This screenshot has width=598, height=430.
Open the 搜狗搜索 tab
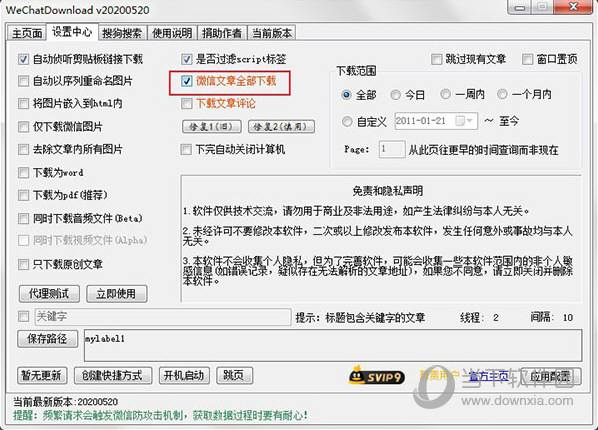[122, 33]
